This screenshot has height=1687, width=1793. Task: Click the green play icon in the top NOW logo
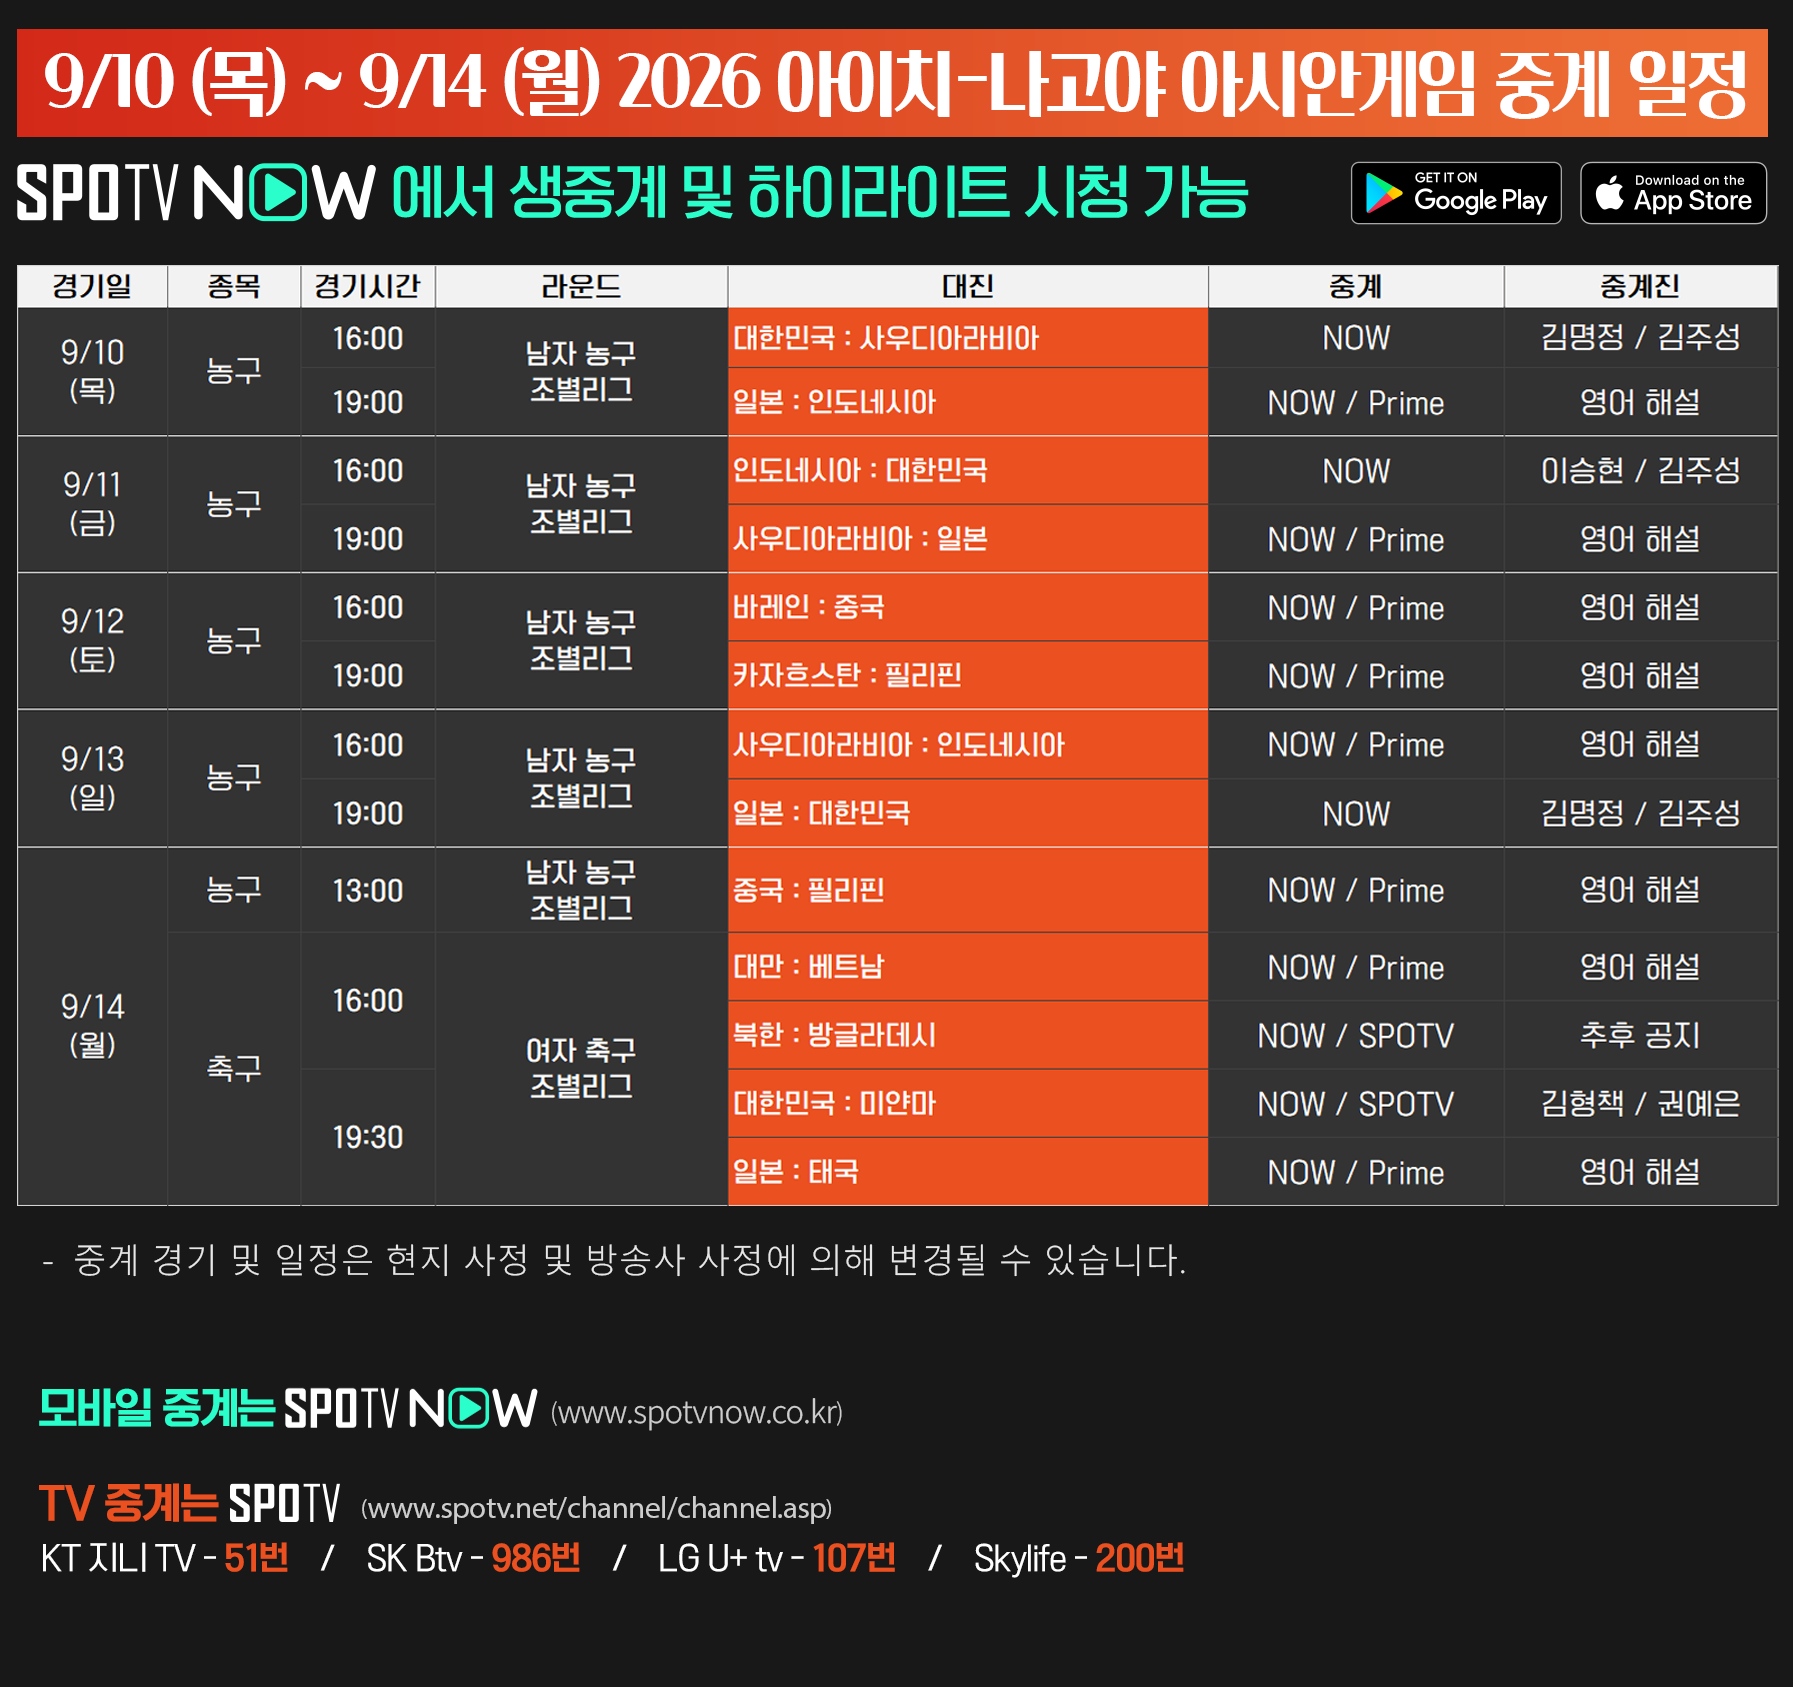tap(278, 193)
